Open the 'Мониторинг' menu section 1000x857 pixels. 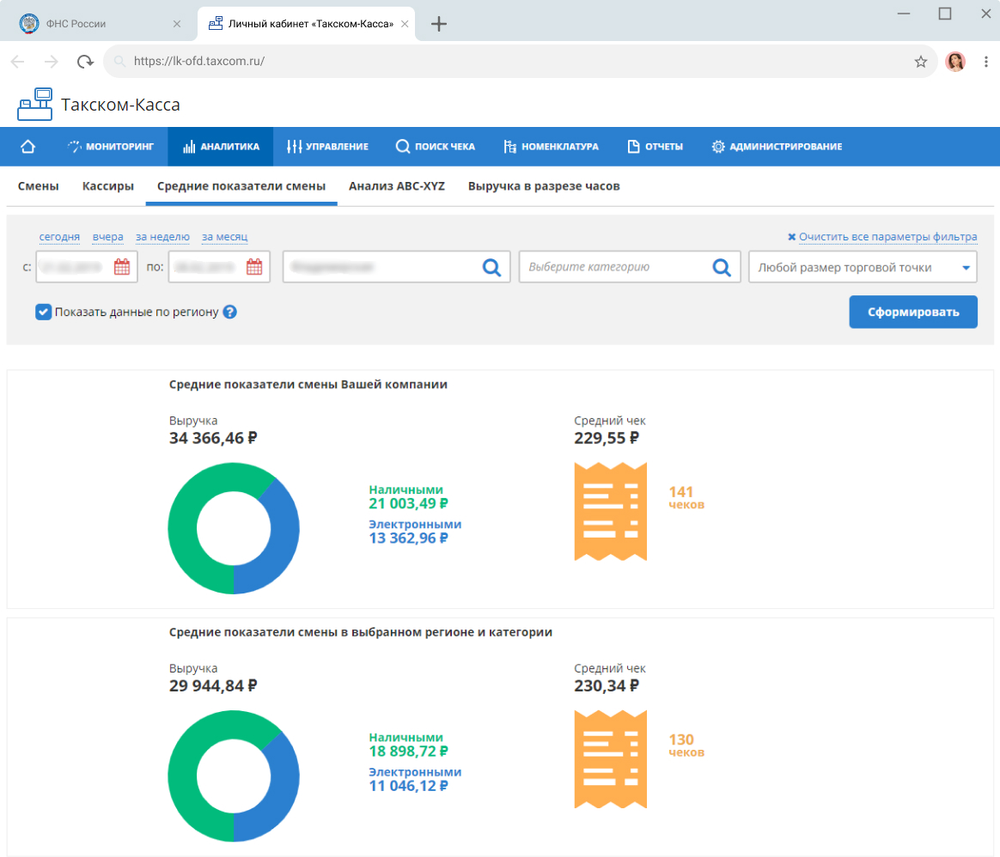111,147
